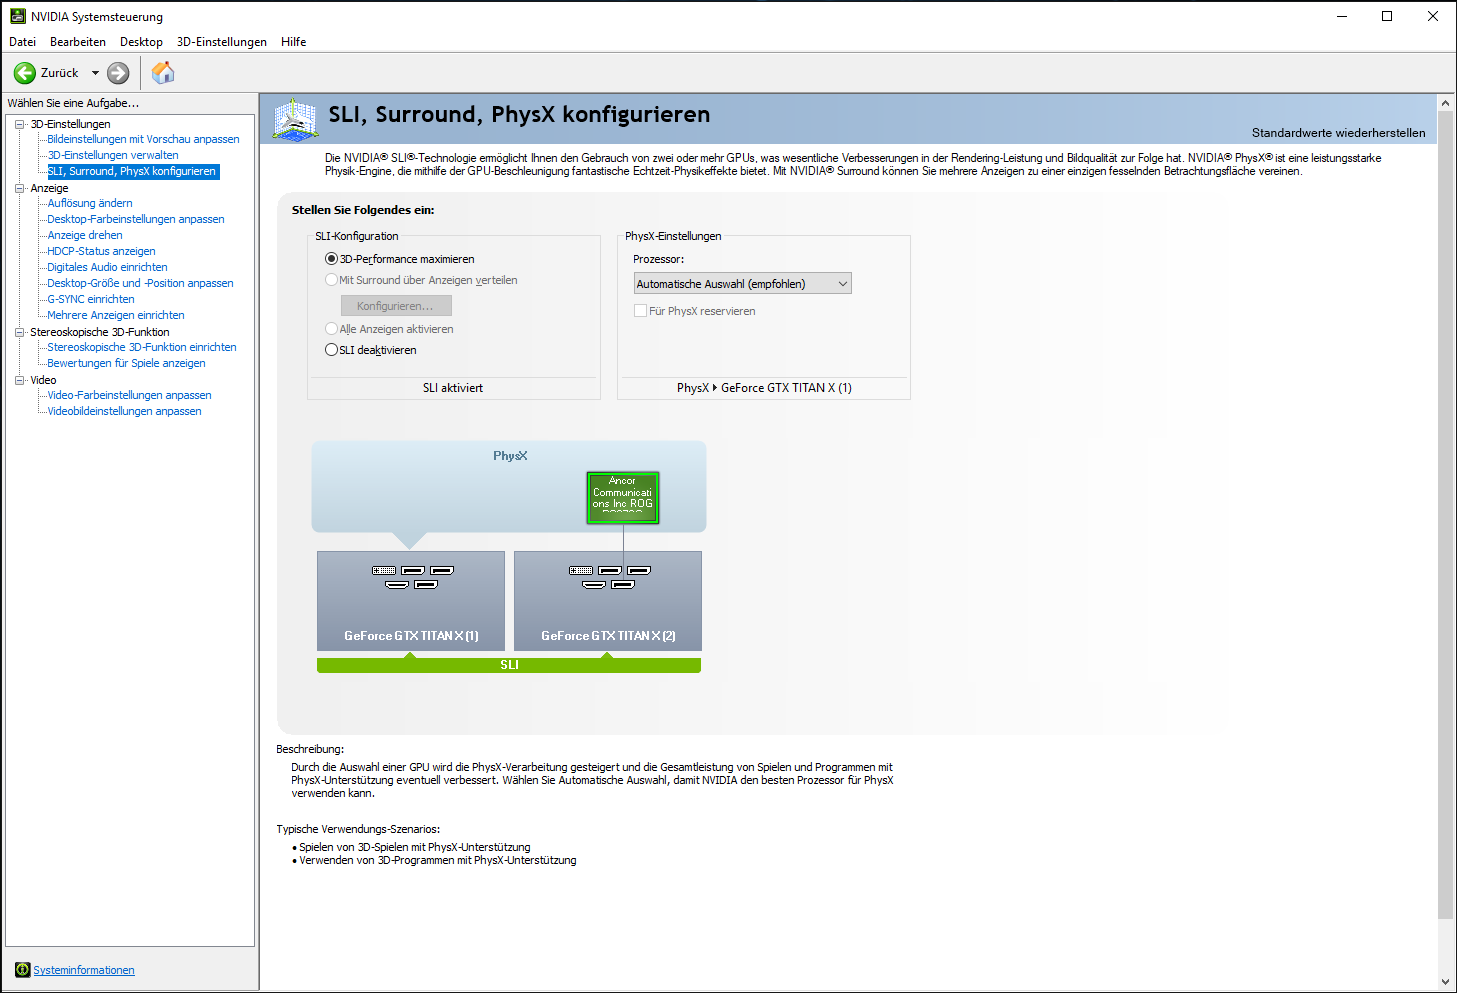Open HDCP-Status anzeigen
The height and width of the screenshot is (993, 1457).
[101, 251]
